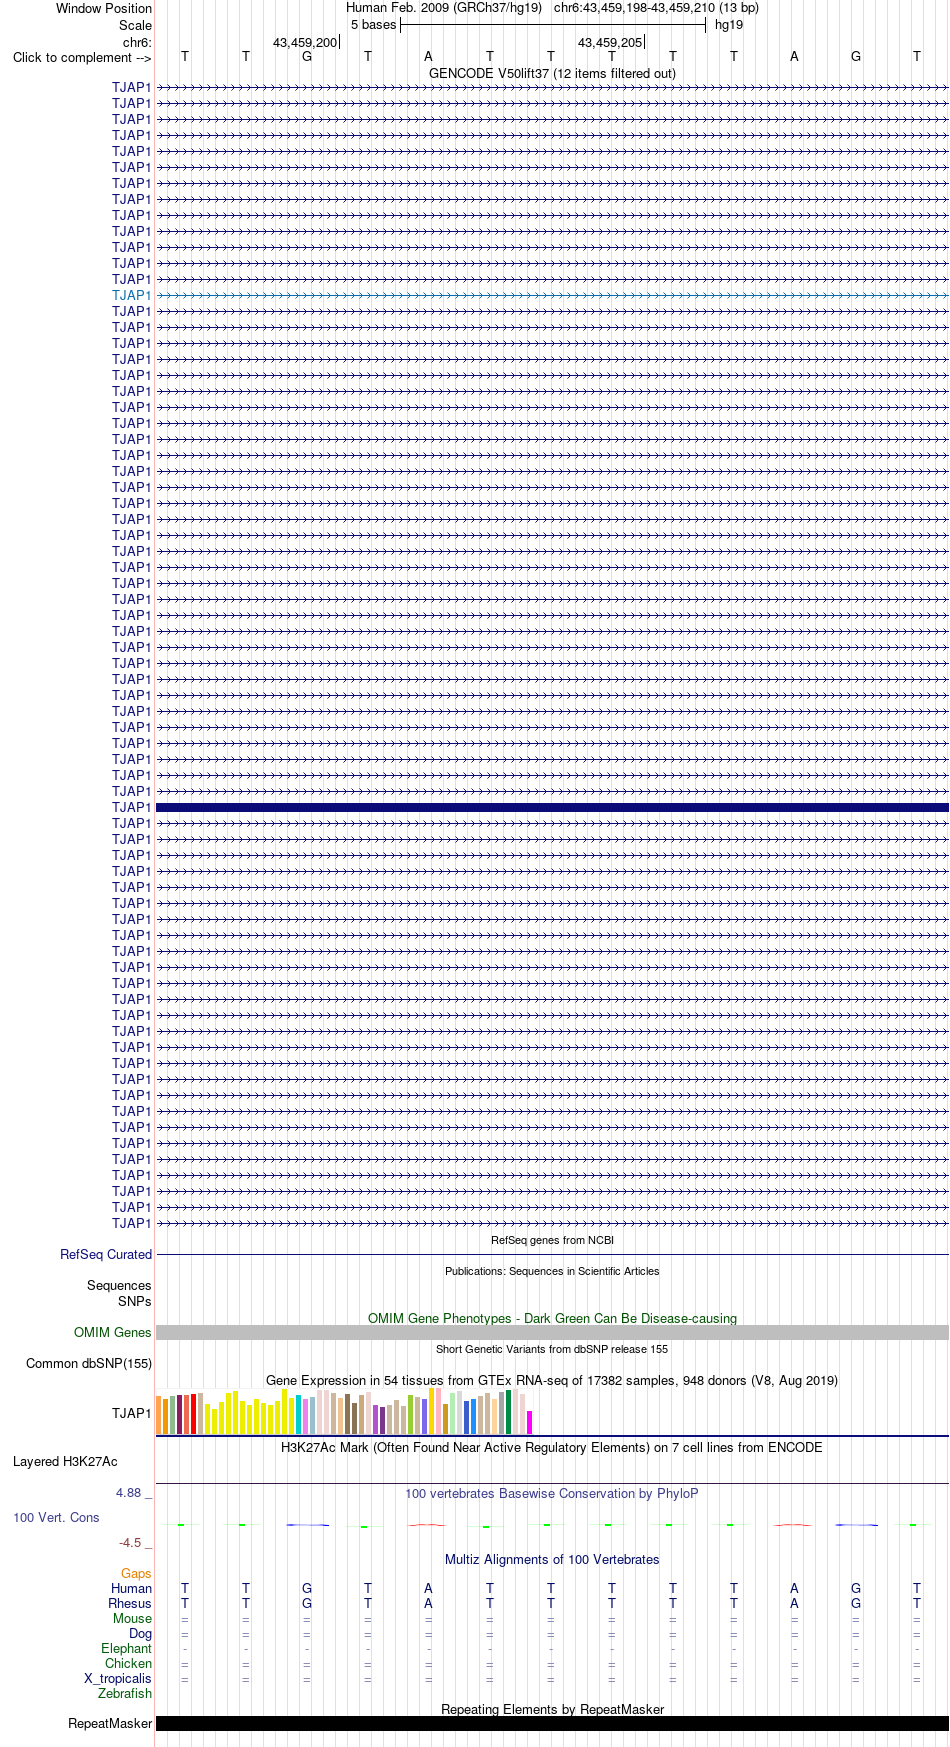Click the 'Scale' track label
Viewport: 950px width, 1747px height.
(x=135, y=25)
